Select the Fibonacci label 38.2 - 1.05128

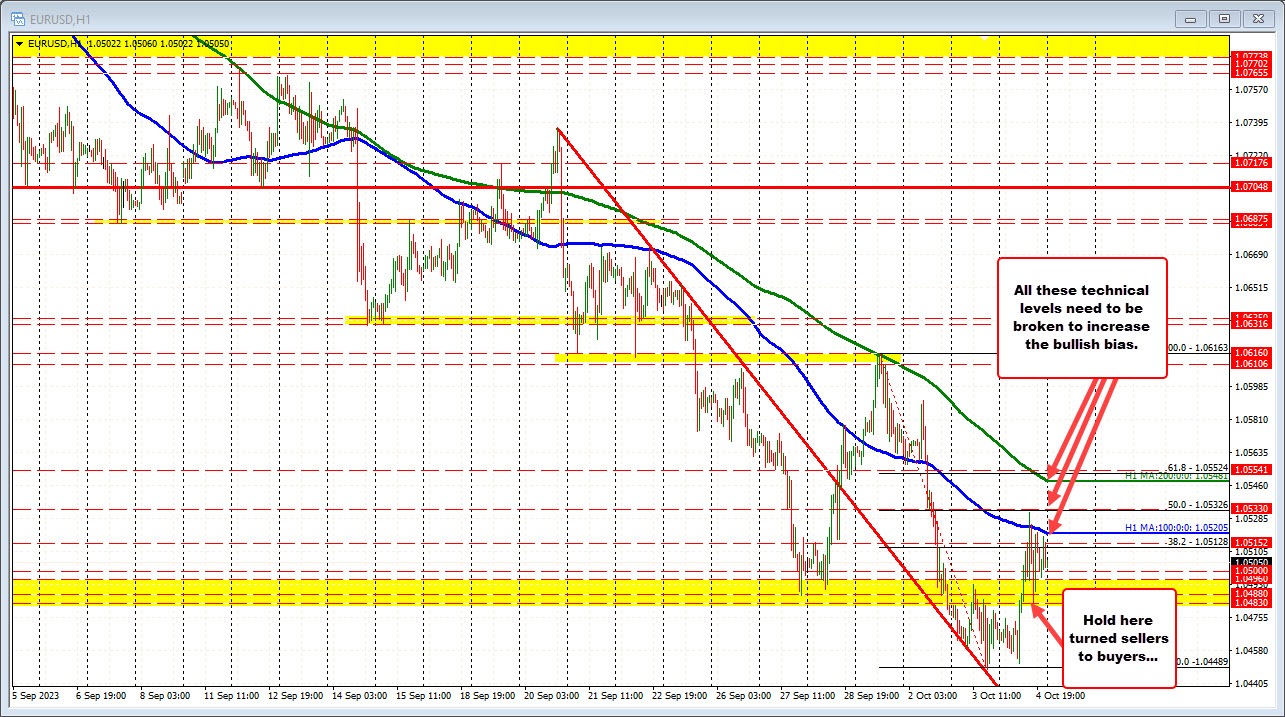point(1197,541)
